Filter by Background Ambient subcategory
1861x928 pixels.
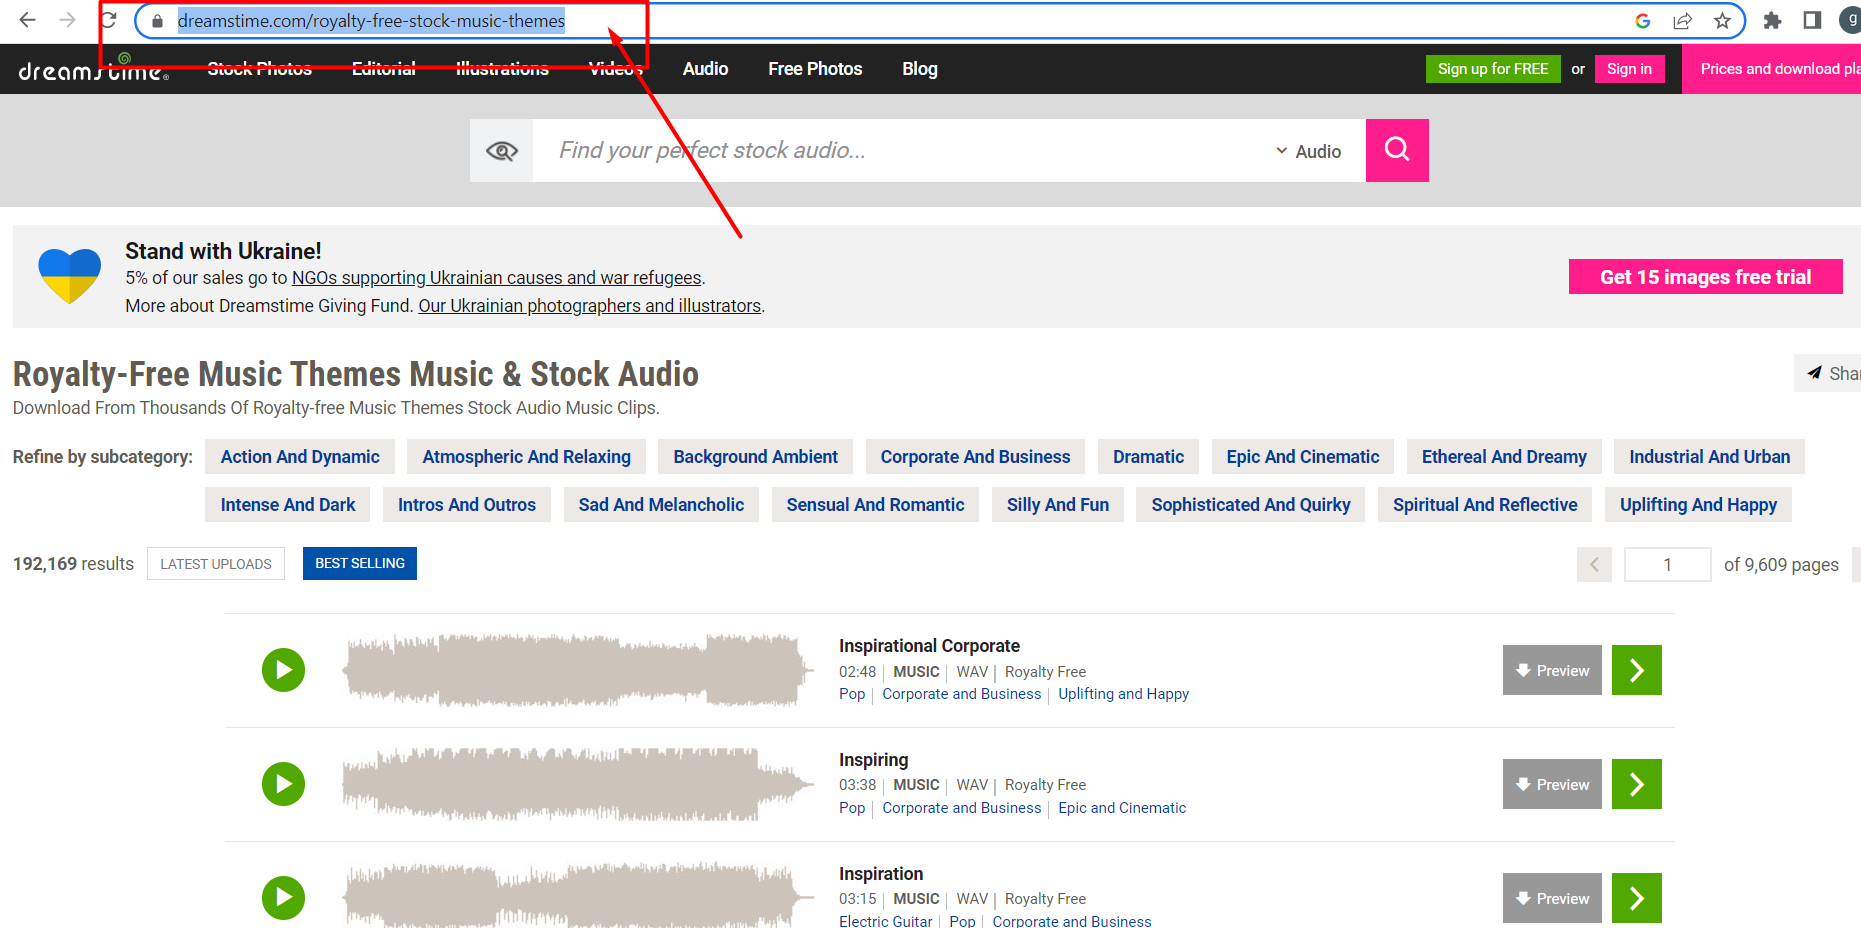755,457
